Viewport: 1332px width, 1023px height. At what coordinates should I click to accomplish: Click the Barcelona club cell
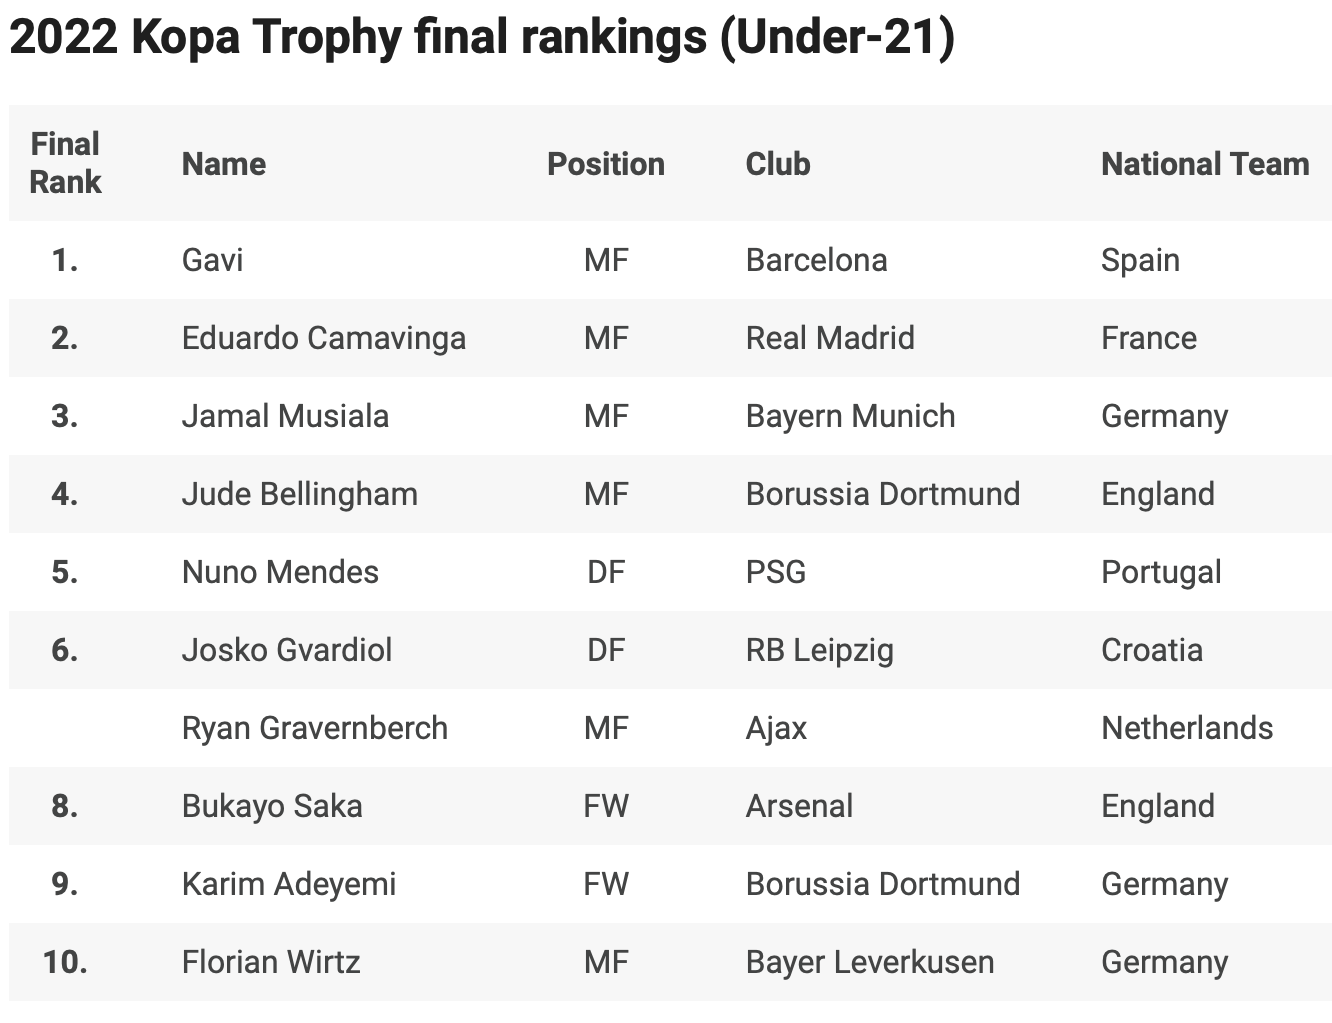[816, 260]
